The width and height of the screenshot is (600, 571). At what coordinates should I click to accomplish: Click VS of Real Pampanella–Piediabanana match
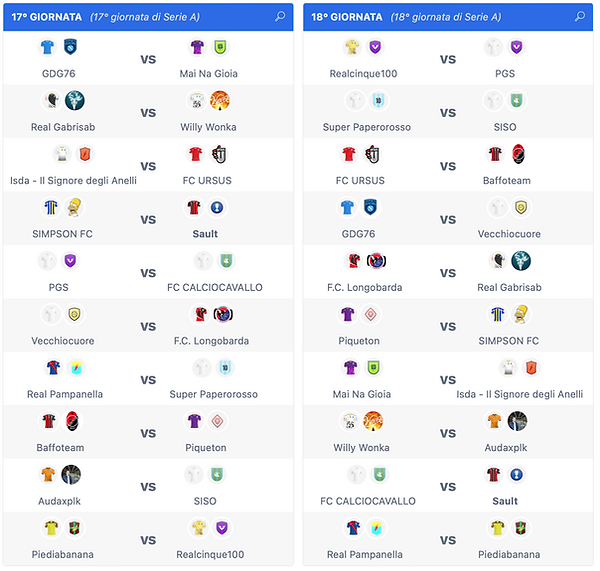click(448, 540)
